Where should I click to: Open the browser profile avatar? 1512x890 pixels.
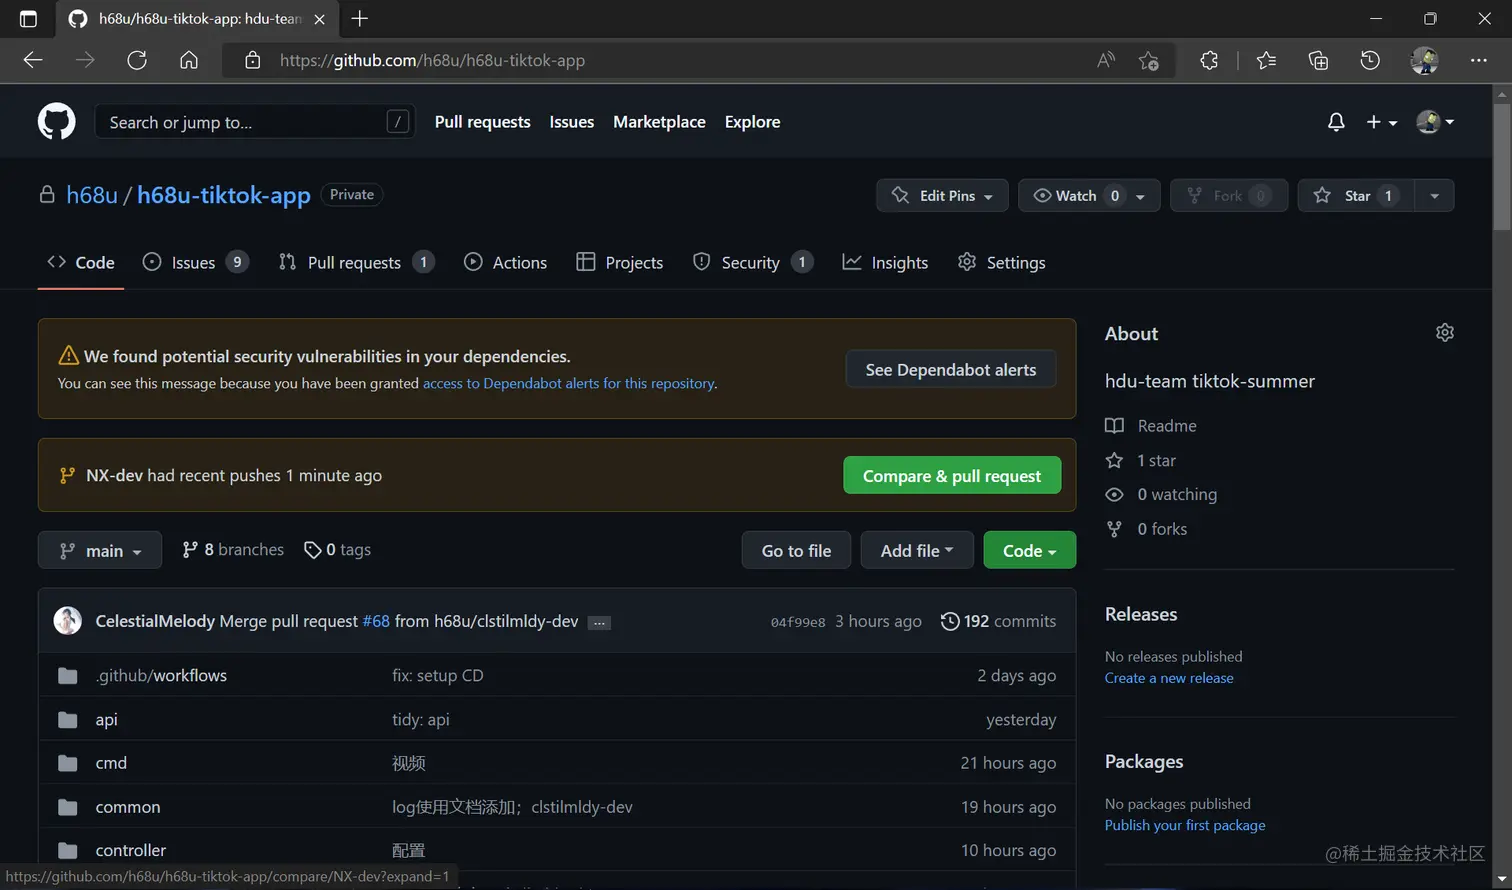(1424, 60)
